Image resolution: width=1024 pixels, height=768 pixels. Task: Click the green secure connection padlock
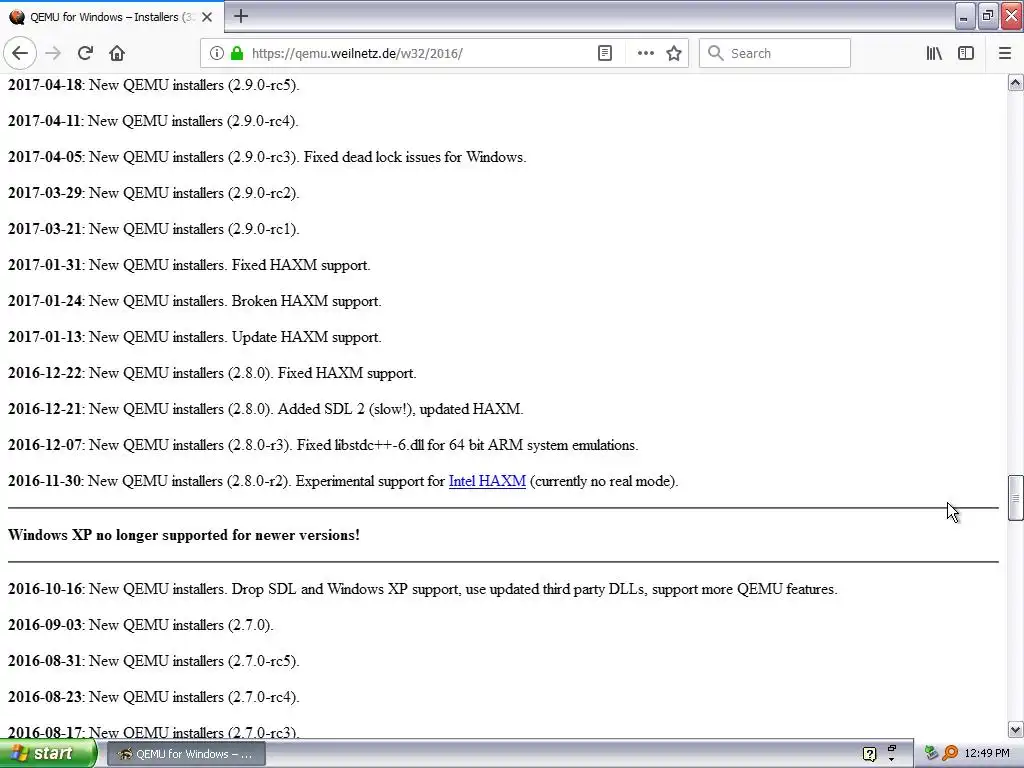[237, 54]
